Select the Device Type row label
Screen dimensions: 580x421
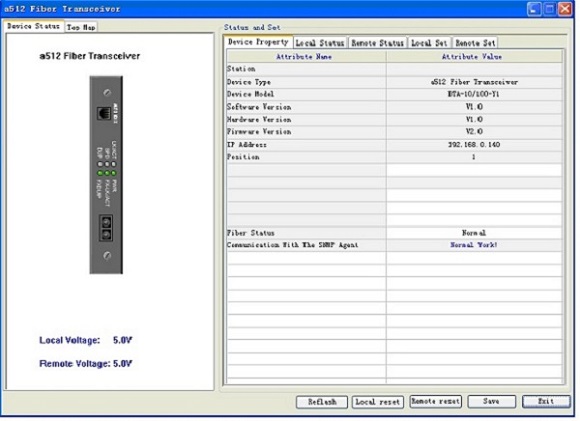249,82
